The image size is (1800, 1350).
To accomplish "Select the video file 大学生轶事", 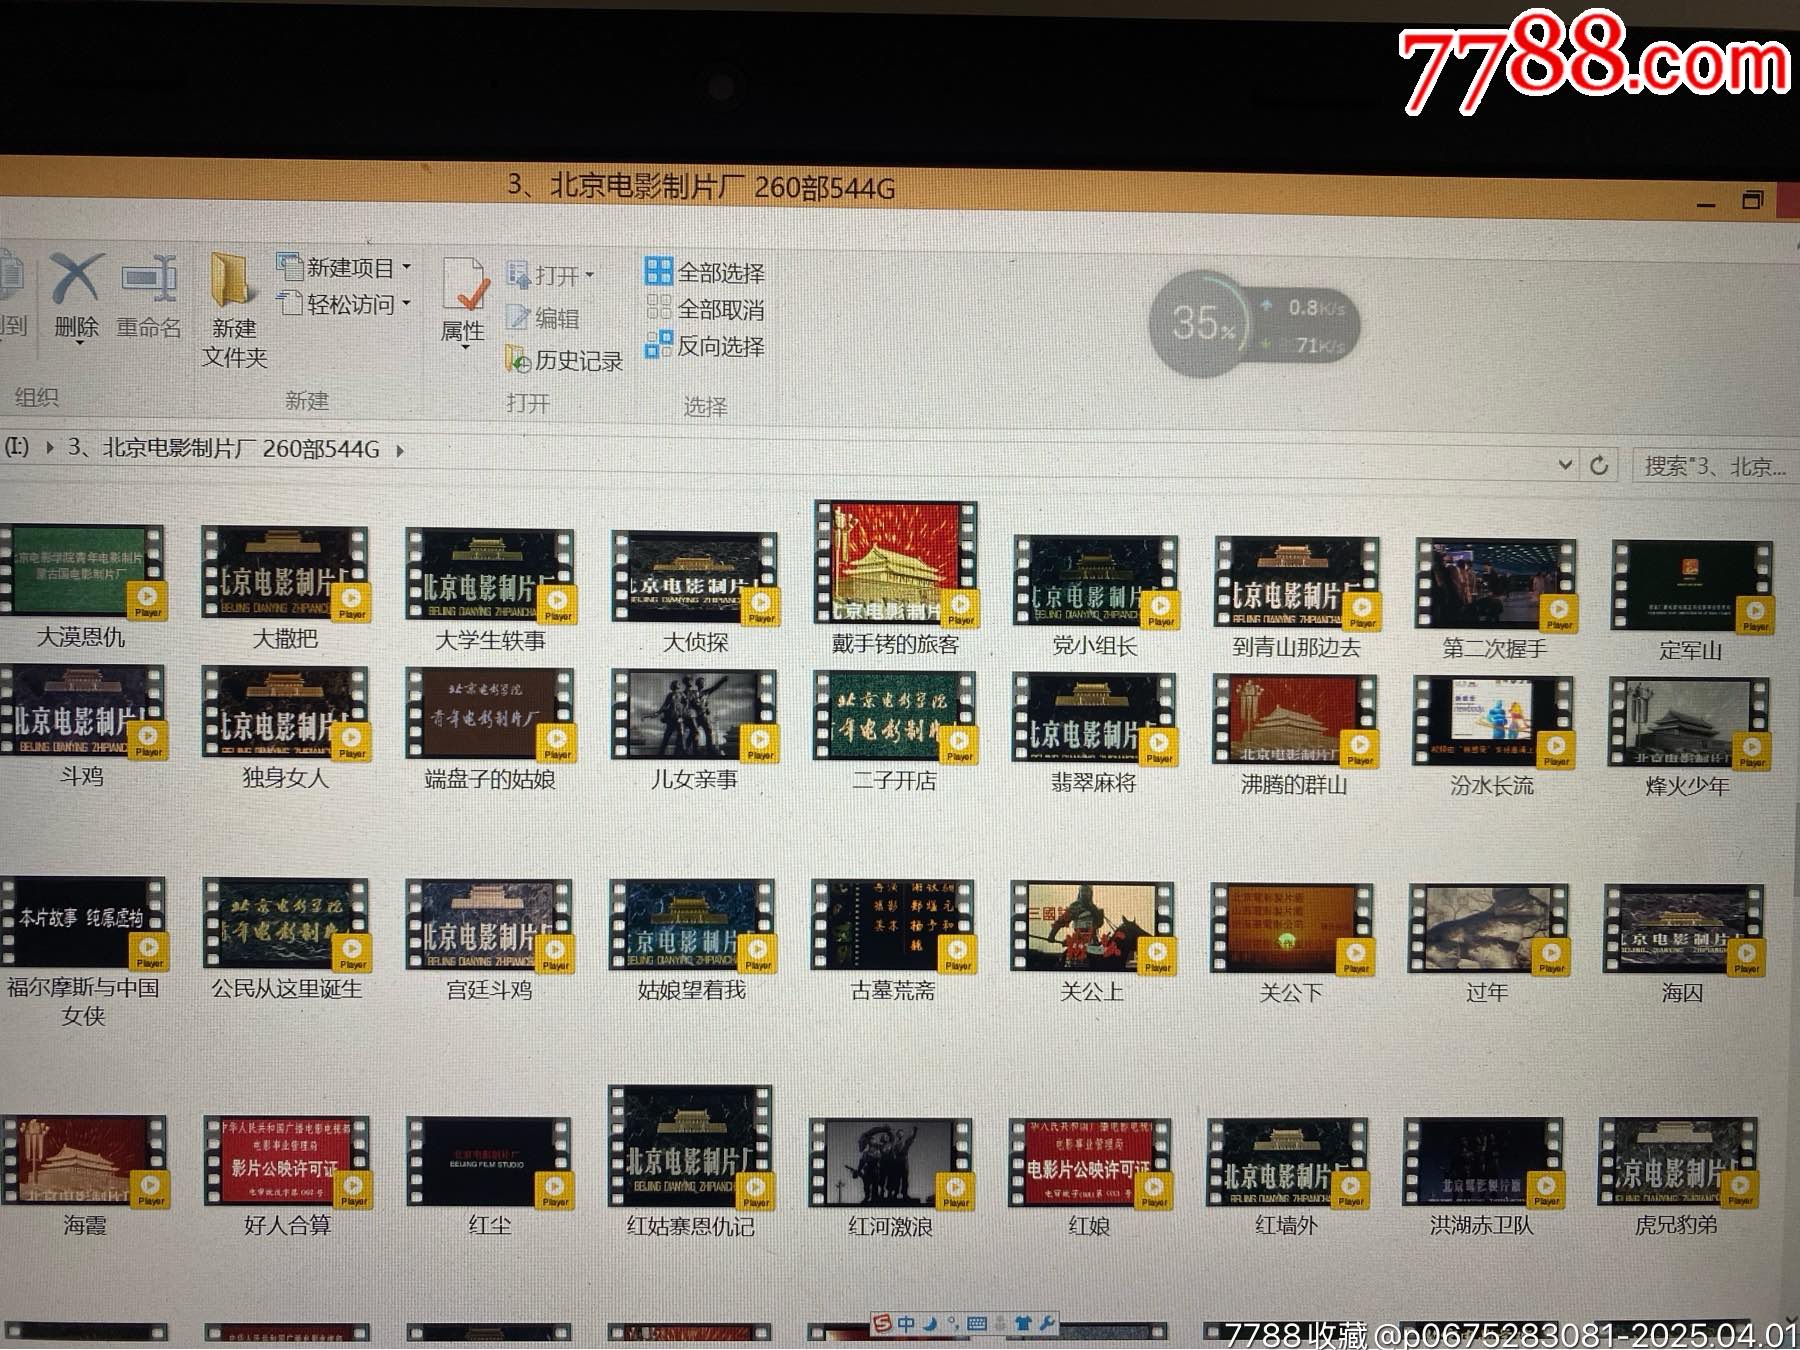I will [490, 591].
